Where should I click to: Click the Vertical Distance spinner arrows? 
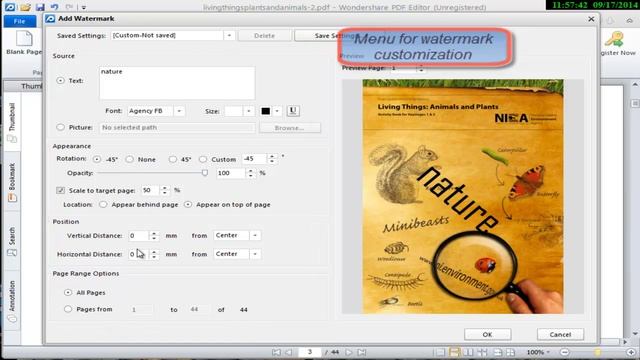pos(154,236)
